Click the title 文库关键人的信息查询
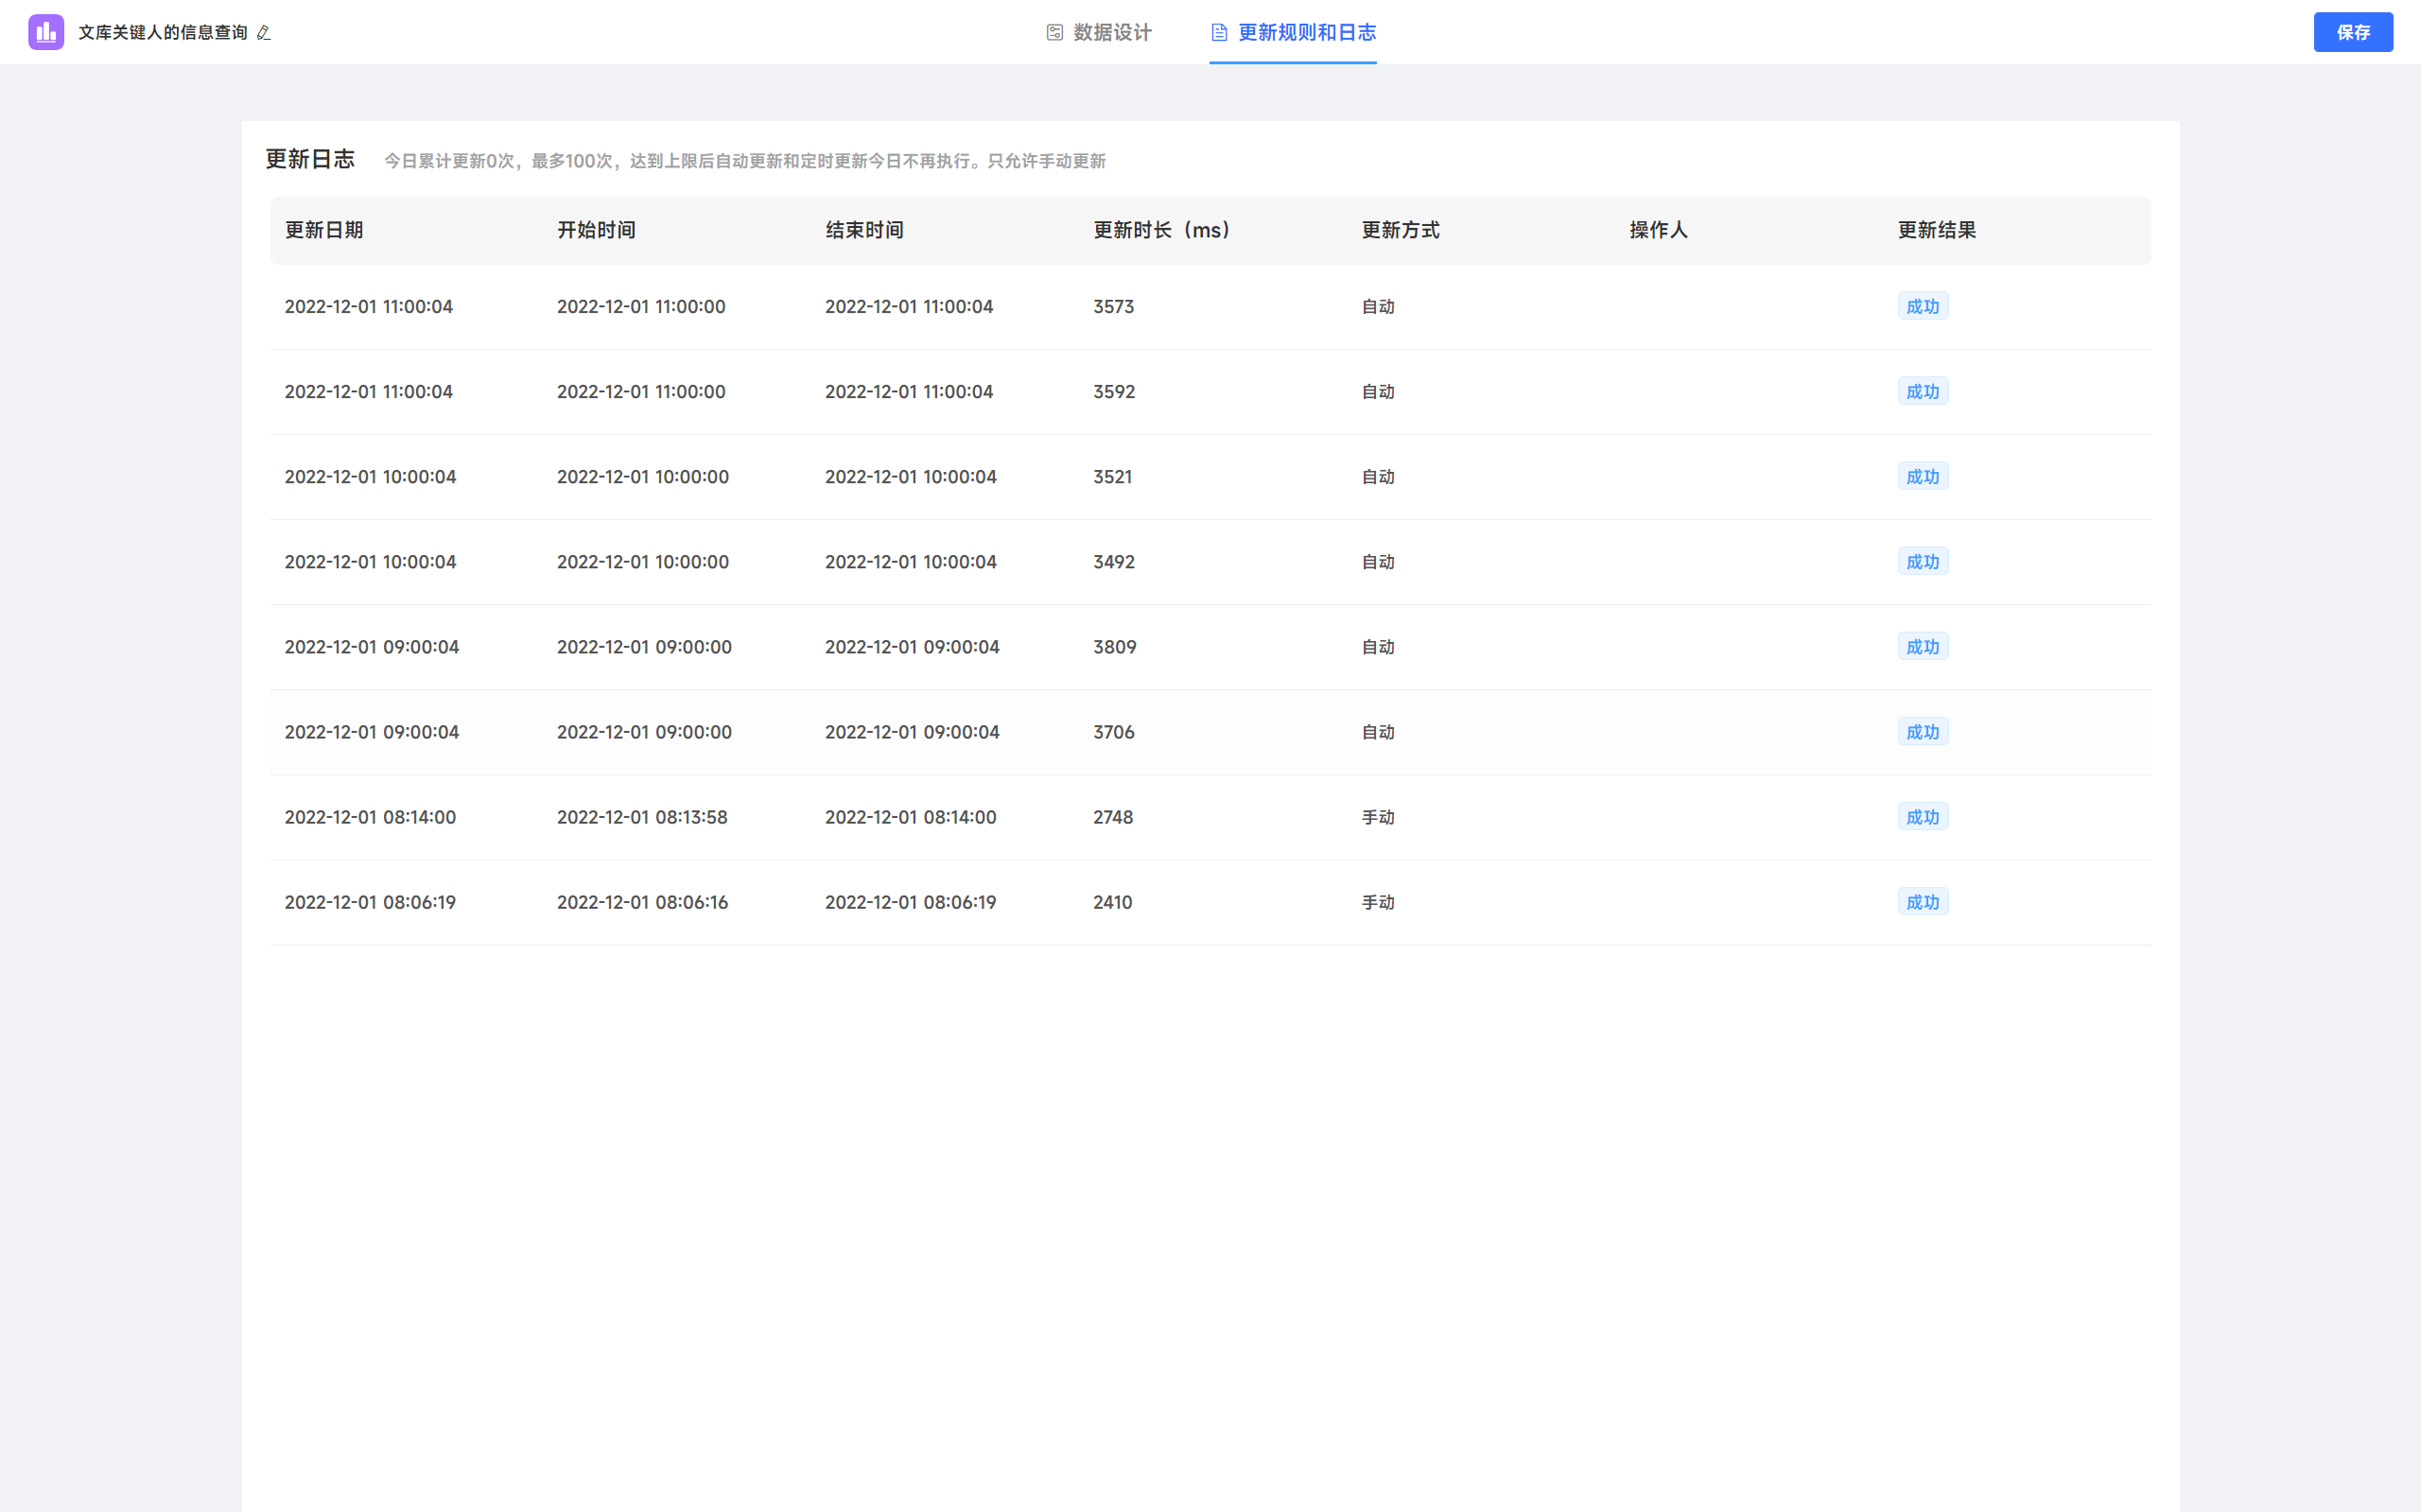This screenshot has width=2421, height=1512. coord(163,33)
